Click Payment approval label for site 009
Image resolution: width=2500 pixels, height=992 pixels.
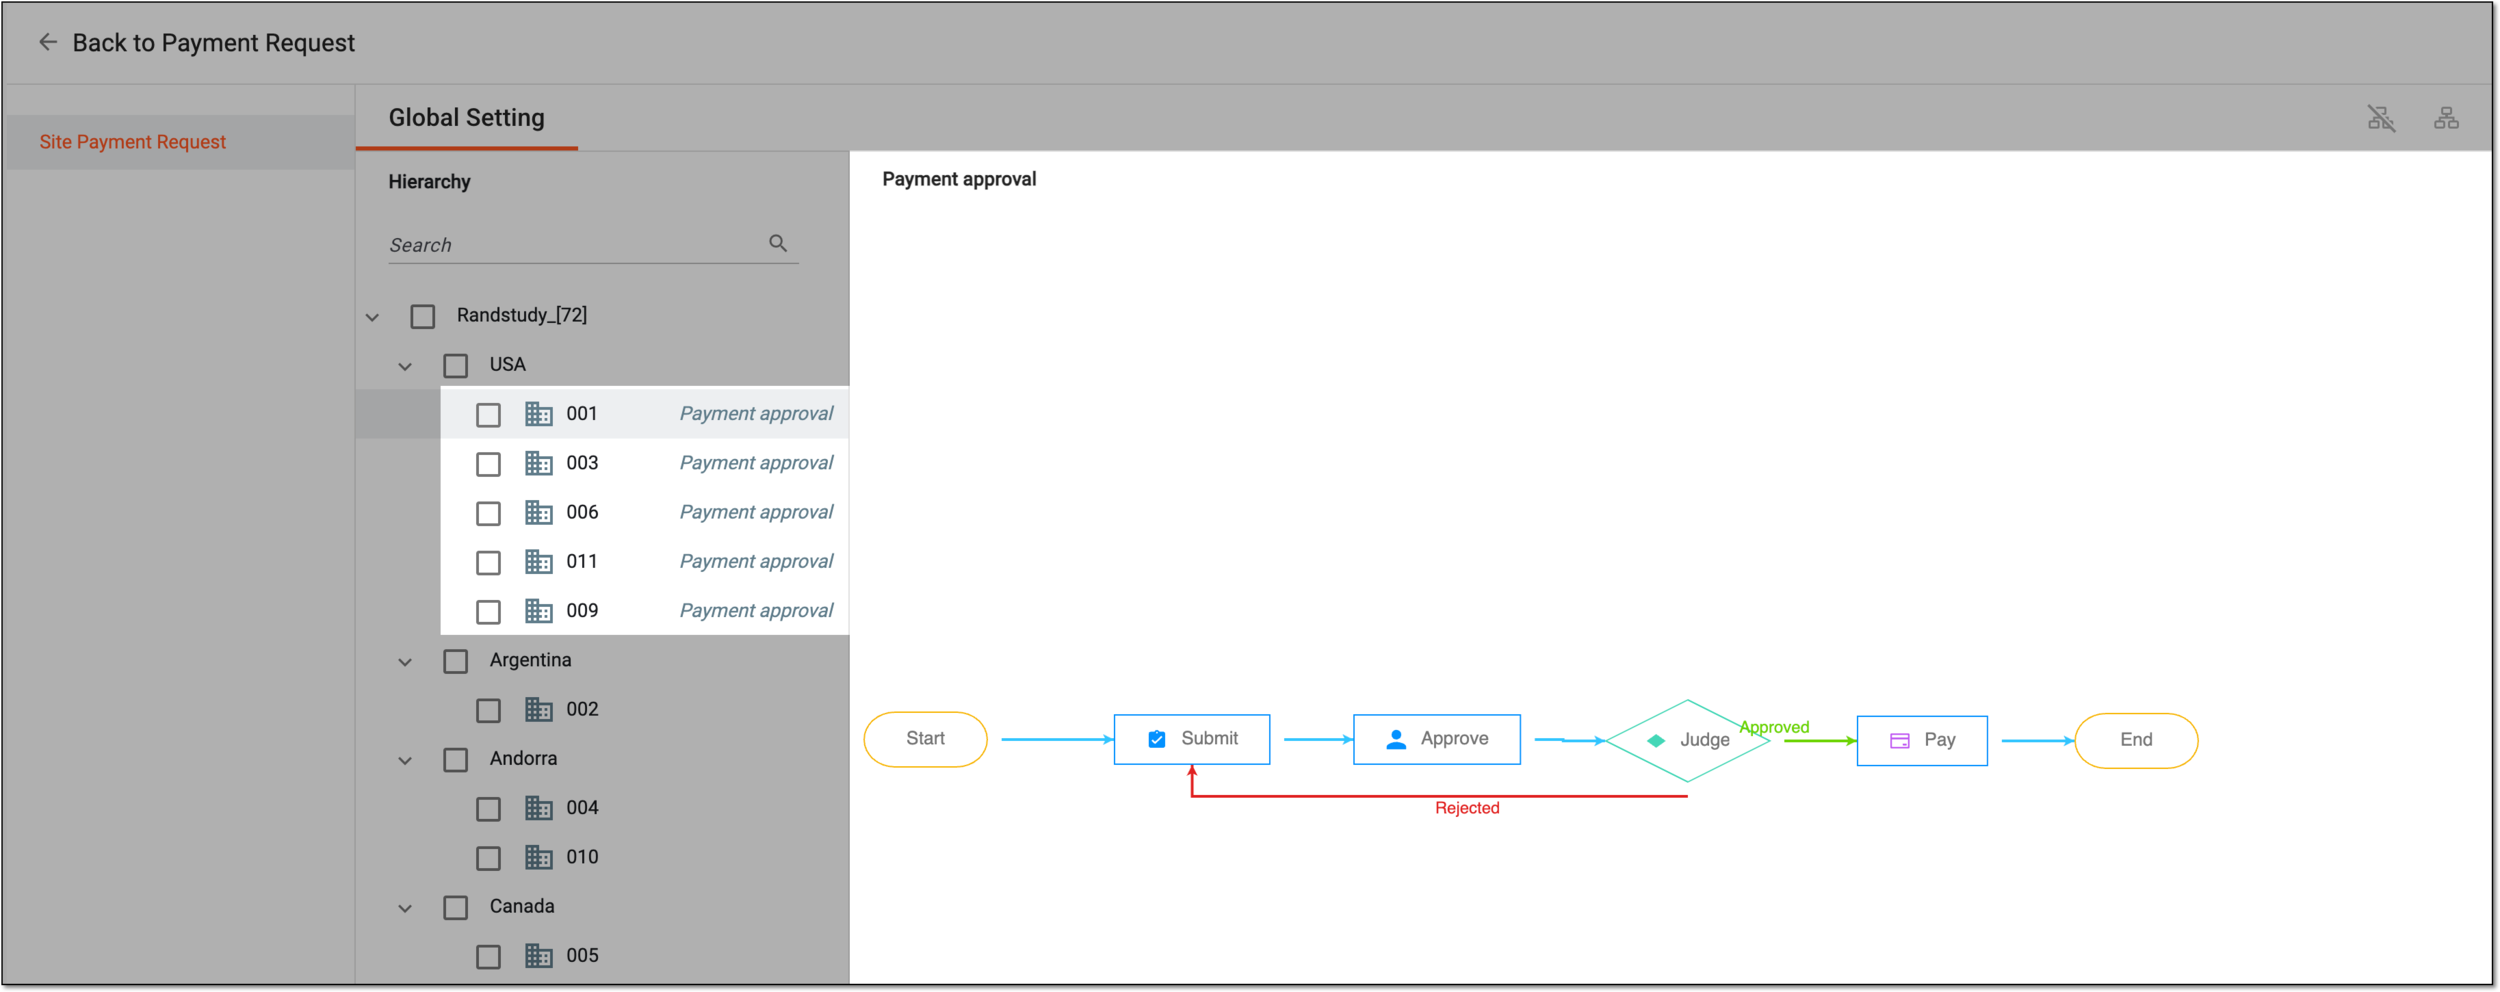point(756,610)
